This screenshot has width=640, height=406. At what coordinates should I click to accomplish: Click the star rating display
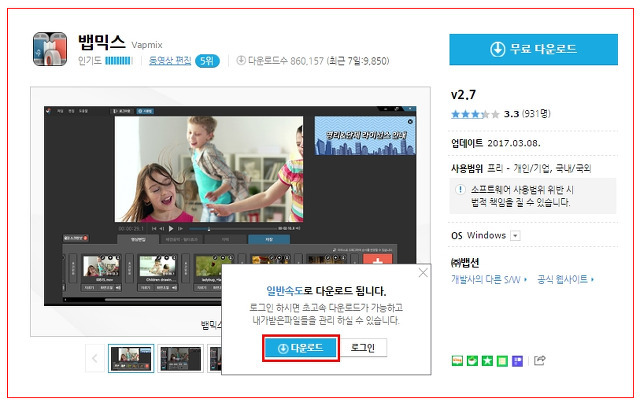coord(475,114)
